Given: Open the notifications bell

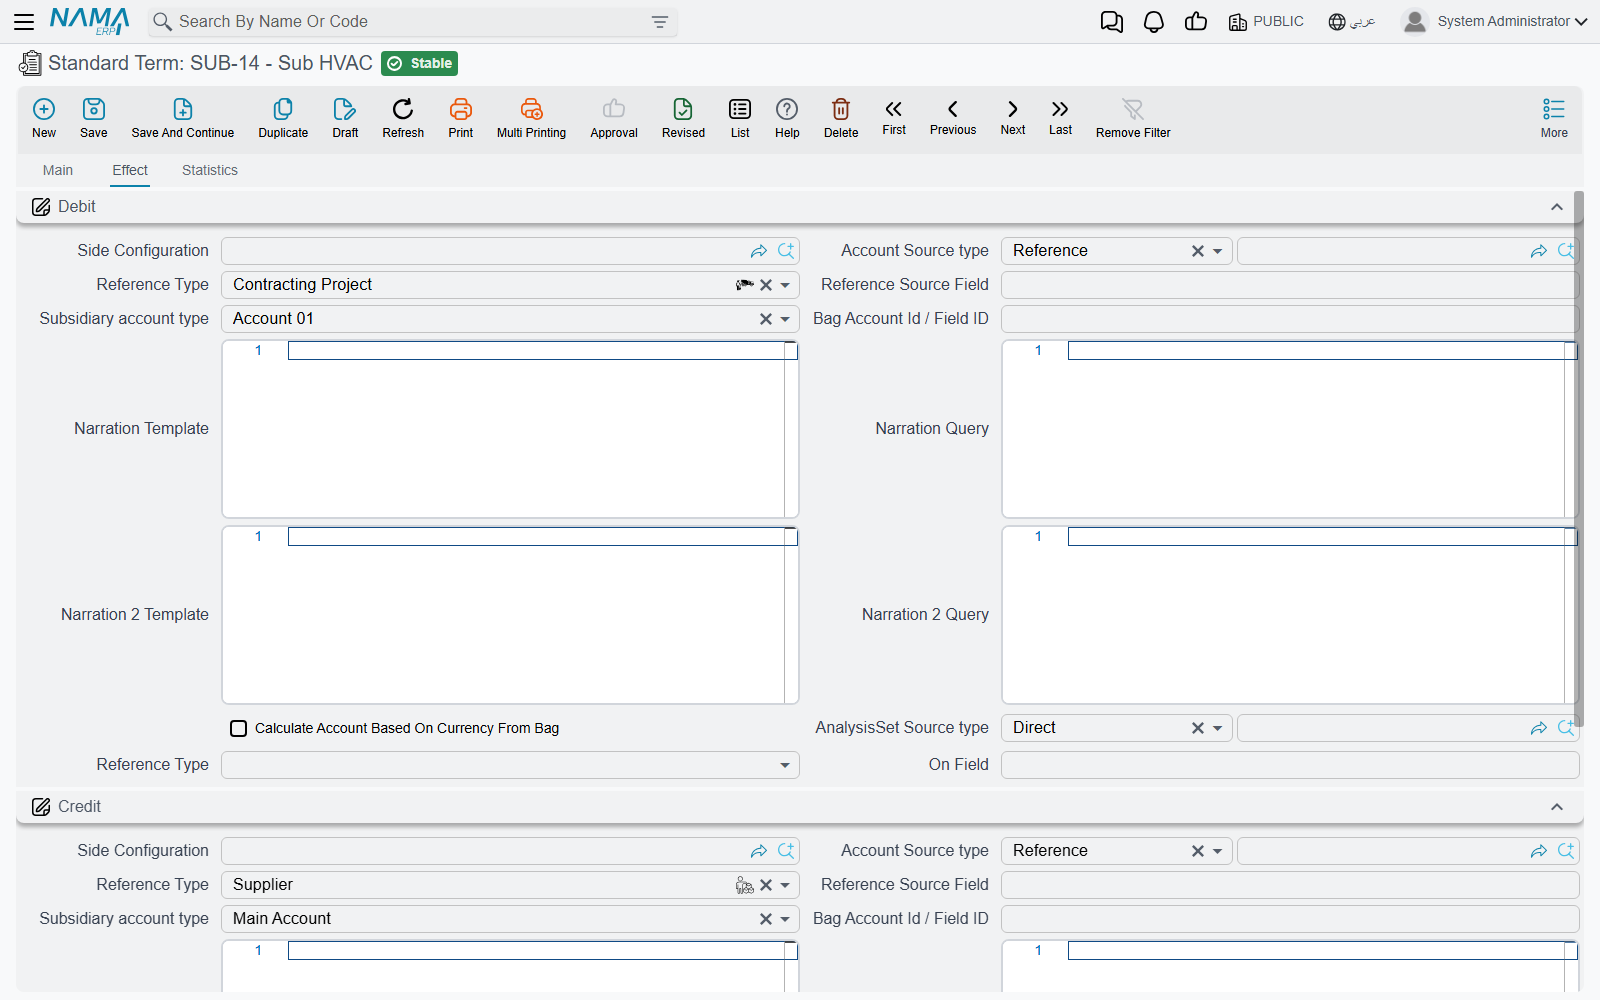Looking at the screenshot, I should [1154, 22].
